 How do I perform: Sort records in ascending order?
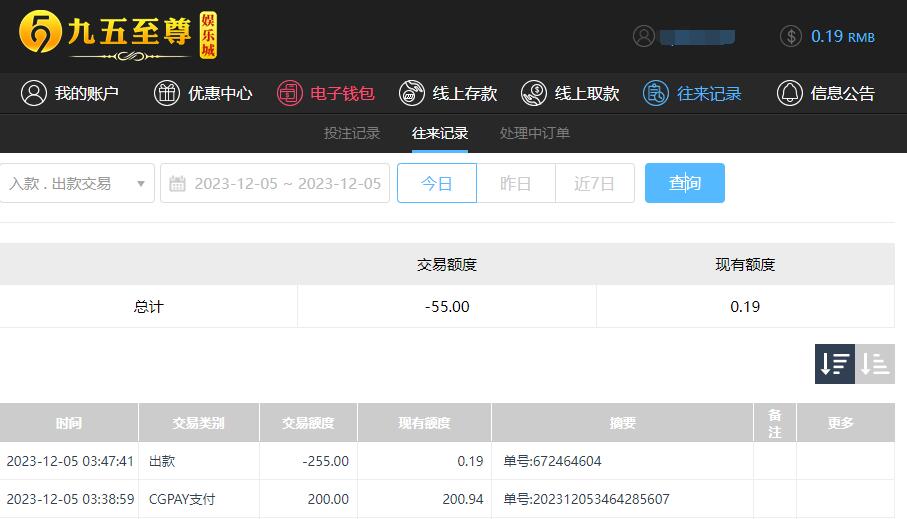(x=875, y=364)
